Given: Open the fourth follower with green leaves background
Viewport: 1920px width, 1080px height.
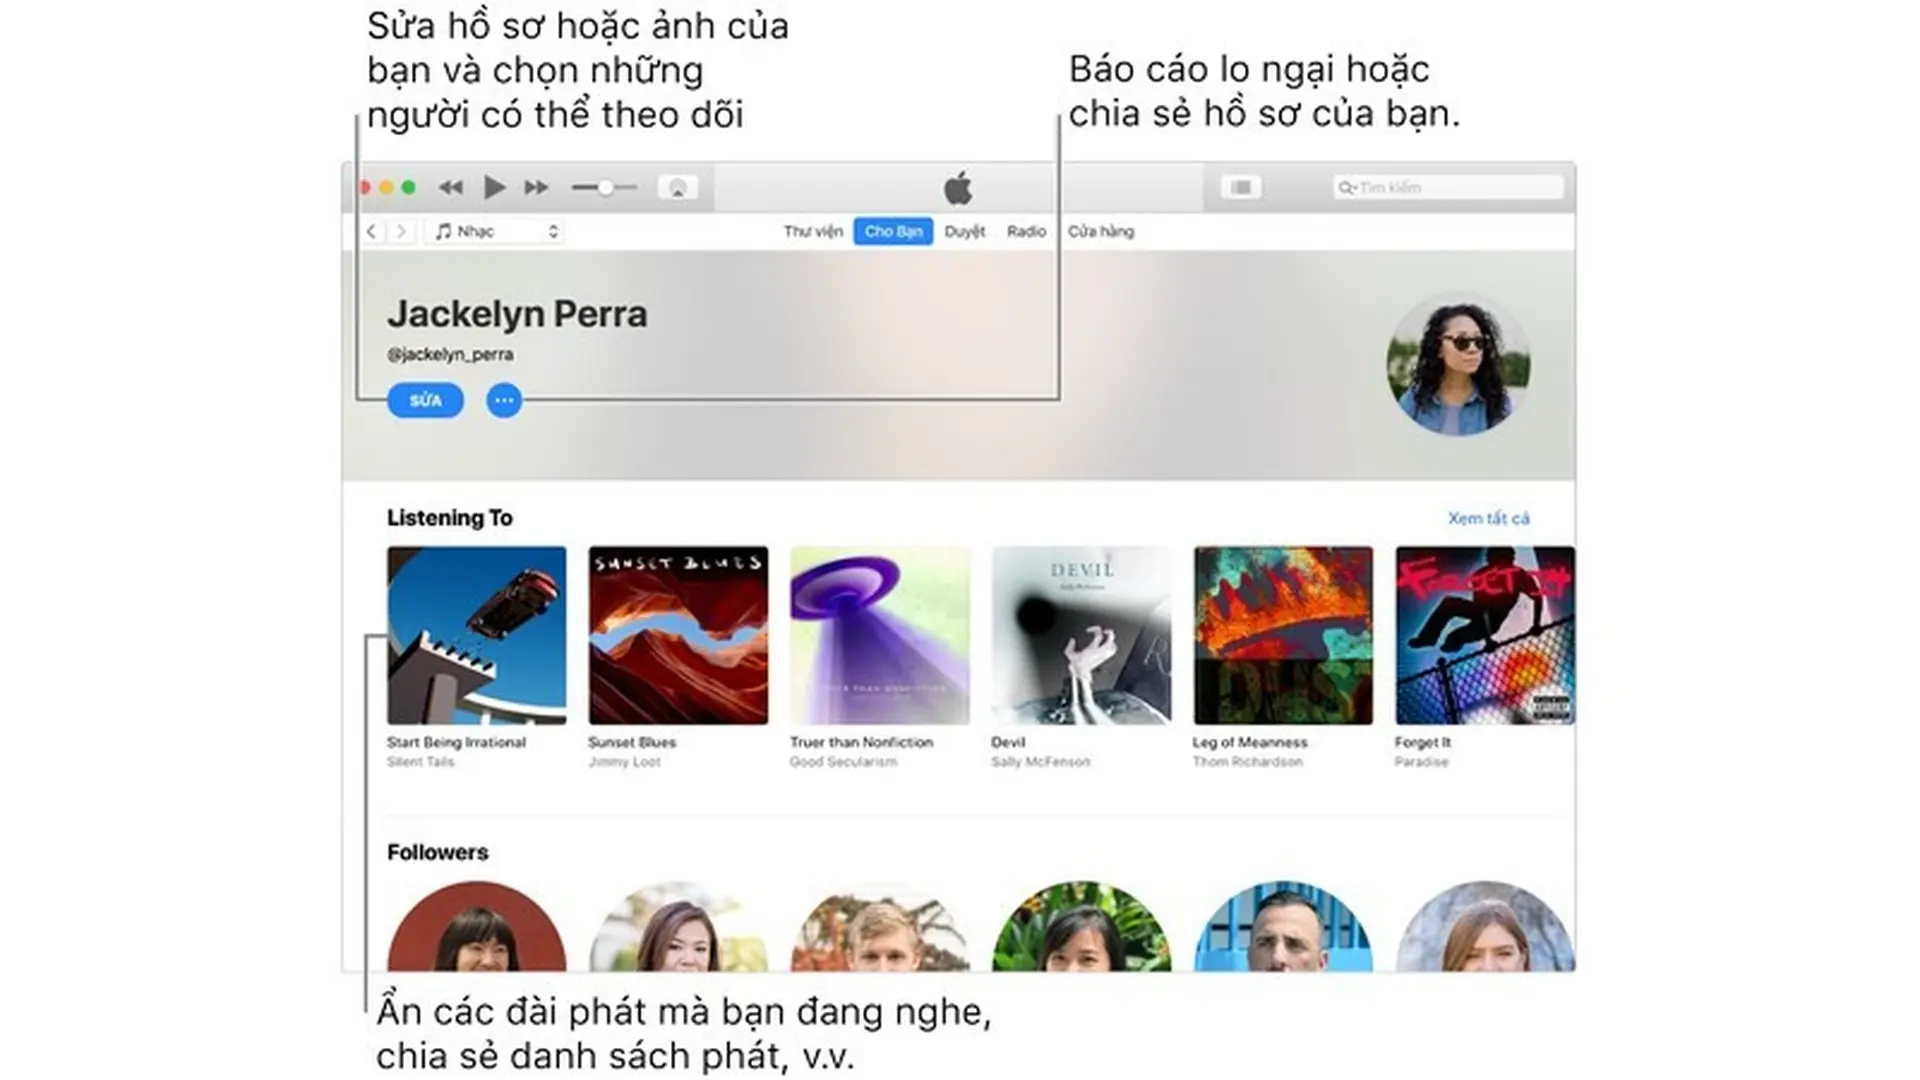Looking at the screenshot, I should (x=1081, y=926).
